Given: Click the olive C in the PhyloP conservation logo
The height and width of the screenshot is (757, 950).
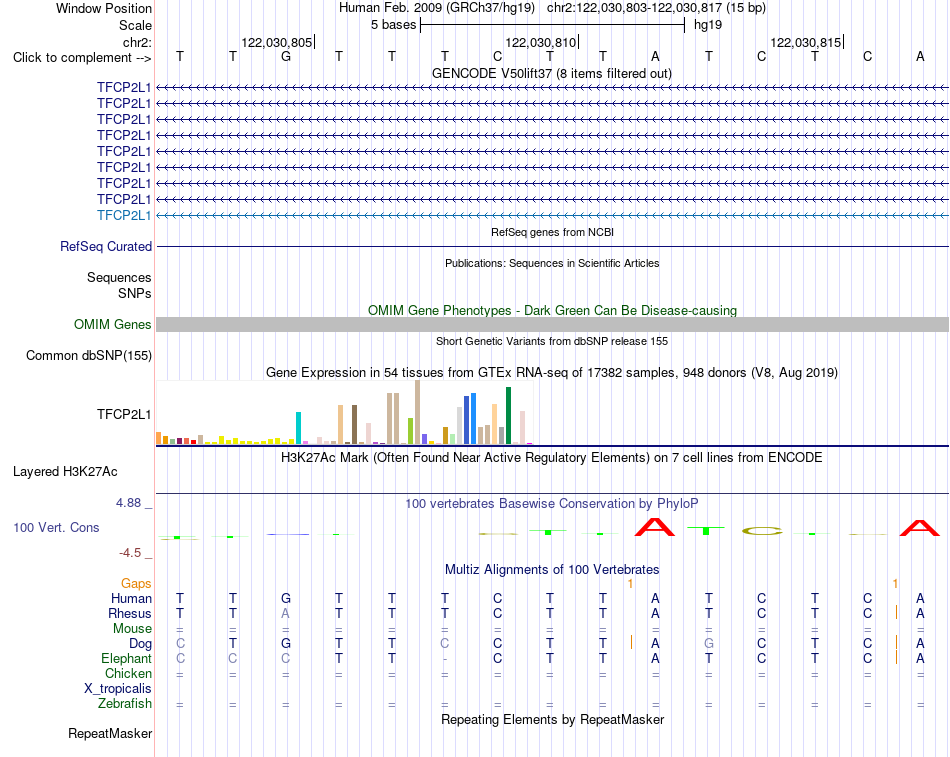Looking at the screenshot, I should click(762, 532).
